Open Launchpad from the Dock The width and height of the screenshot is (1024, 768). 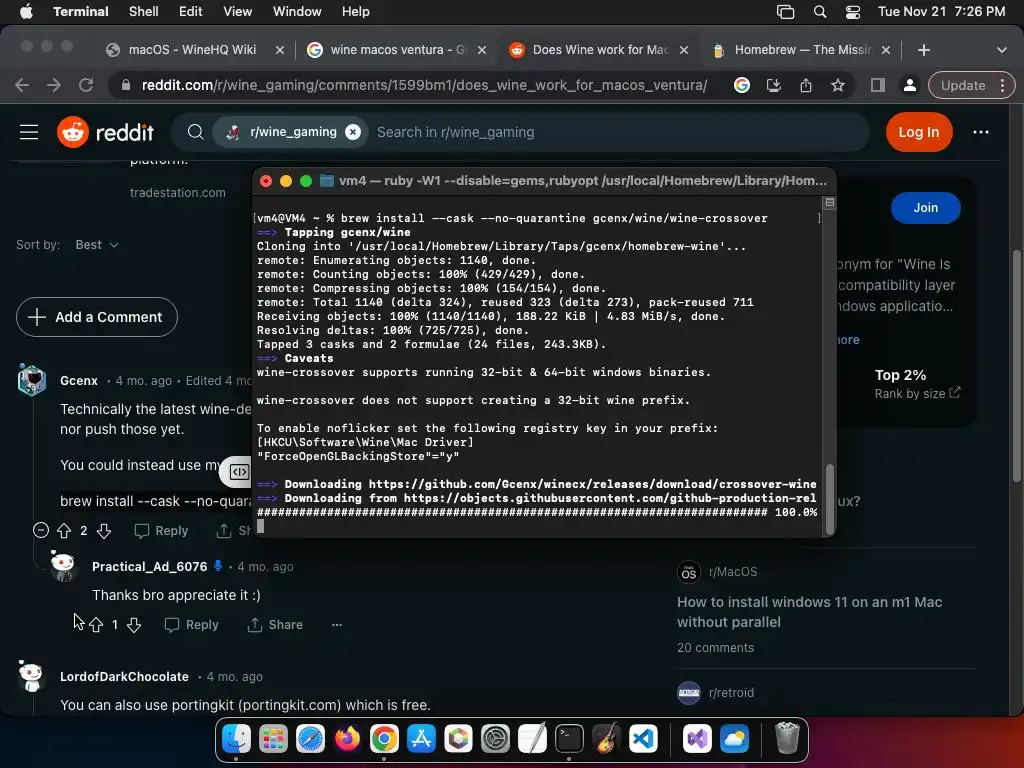point(273,739)
